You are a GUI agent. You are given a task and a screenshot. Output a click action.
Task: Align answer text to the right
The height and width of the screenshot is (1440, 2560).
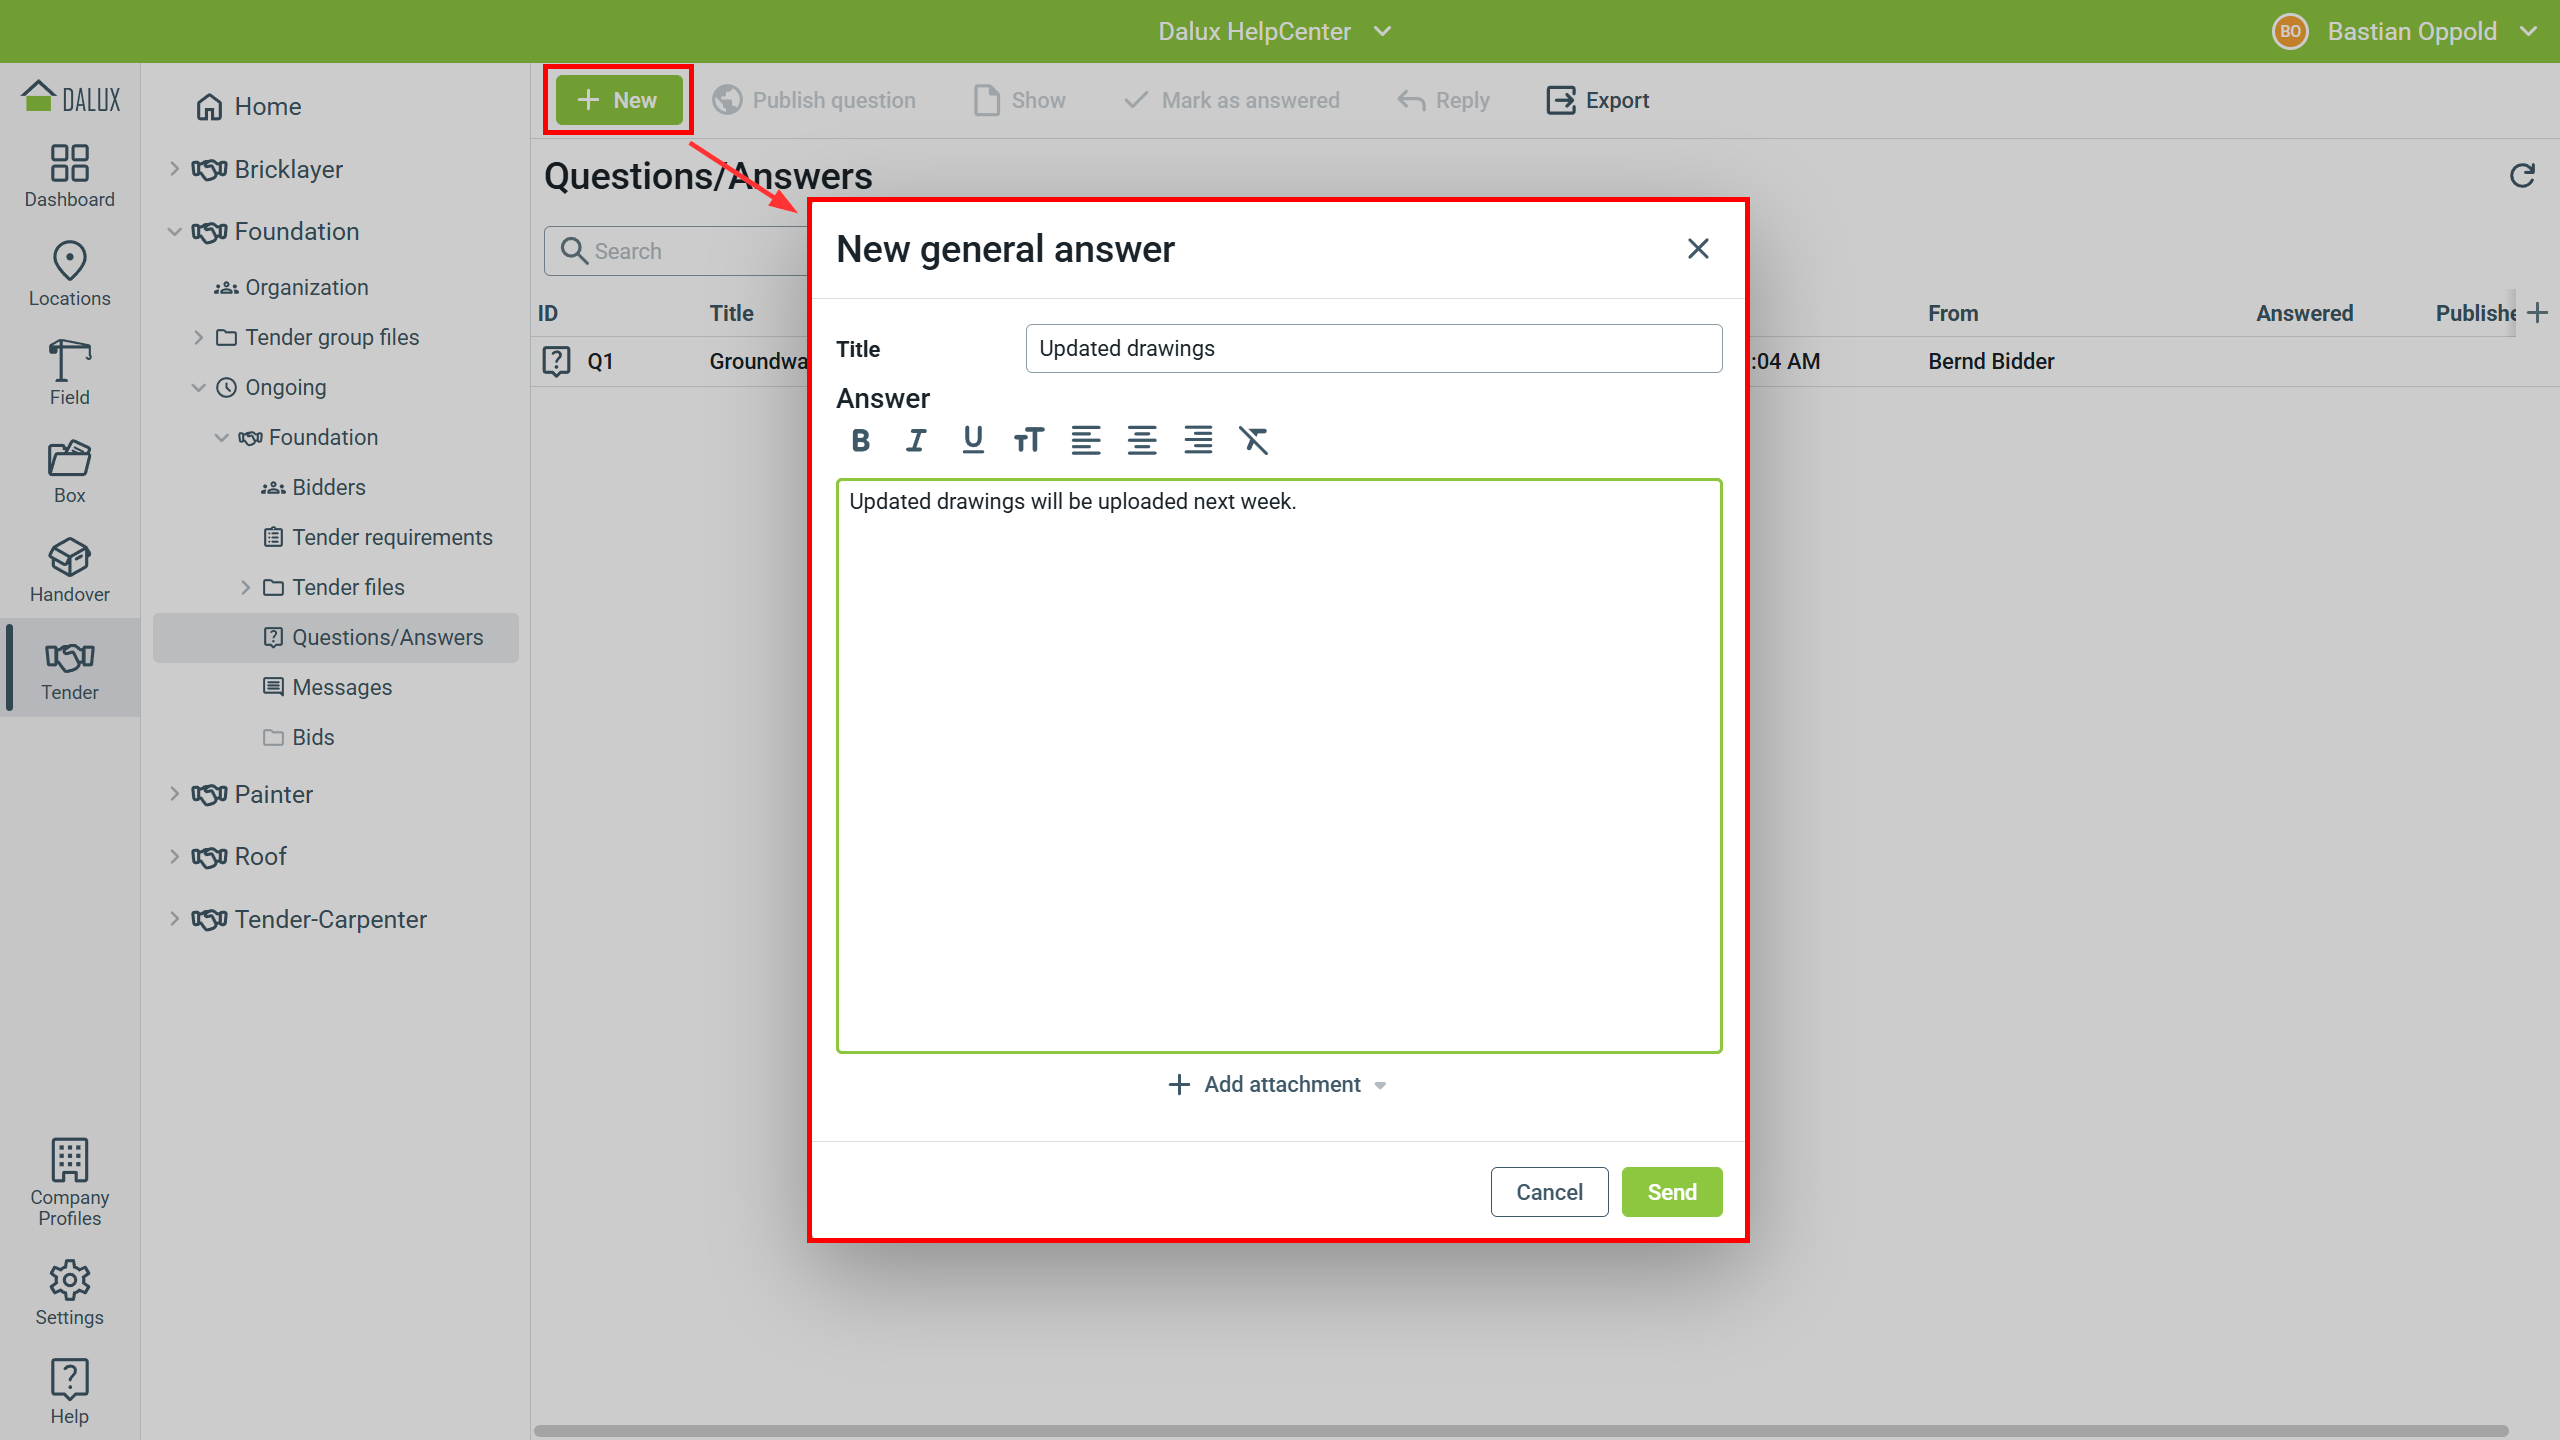(1198, 440)
